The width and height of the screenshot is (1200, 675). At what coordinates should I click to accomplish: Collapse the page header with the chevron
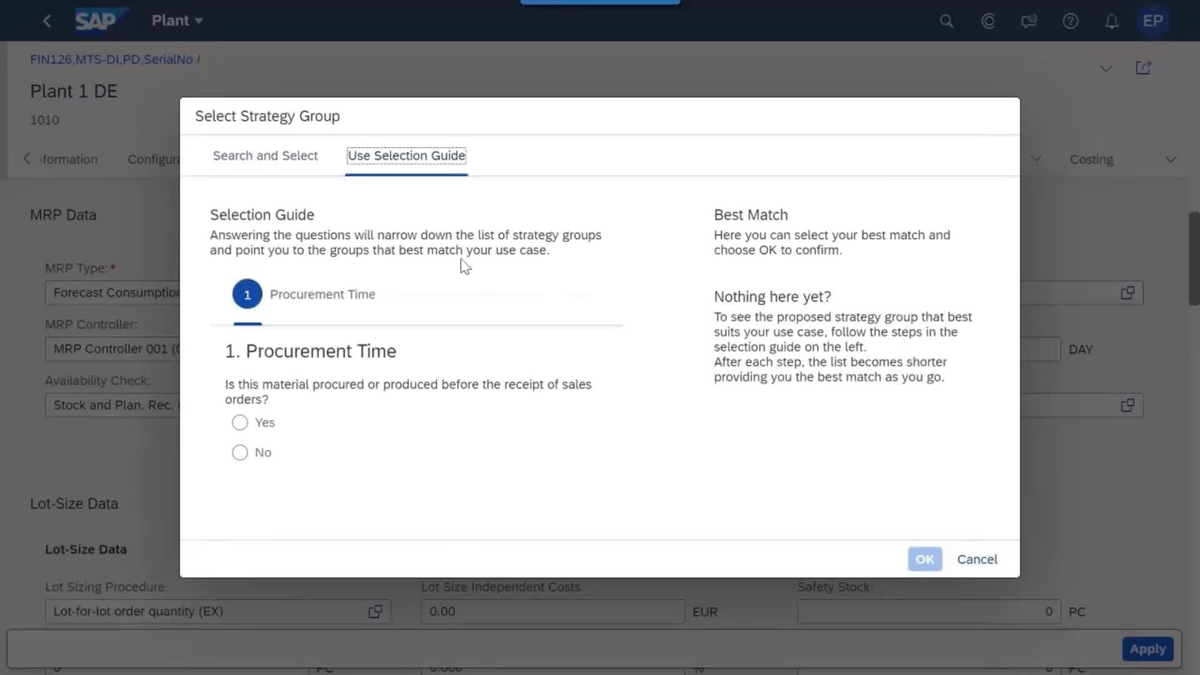pos(1105,67)
